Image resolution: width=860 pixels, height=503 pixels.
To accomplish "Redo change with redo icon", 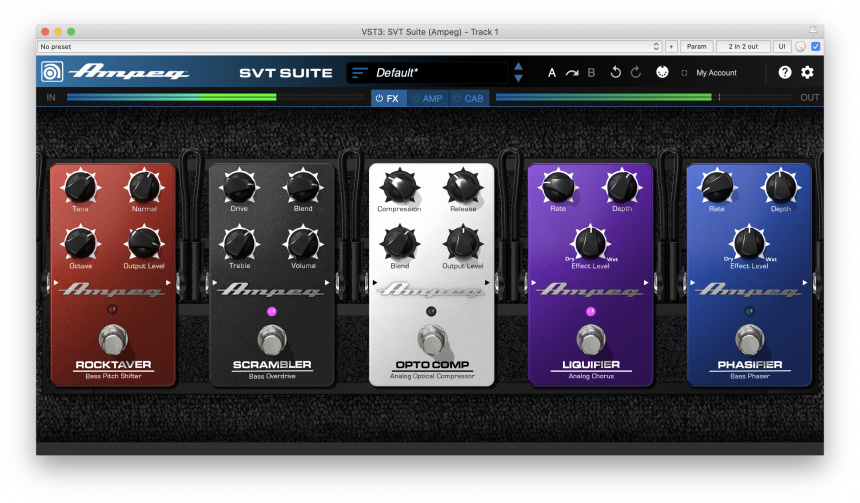I will (x=636, y=72).
